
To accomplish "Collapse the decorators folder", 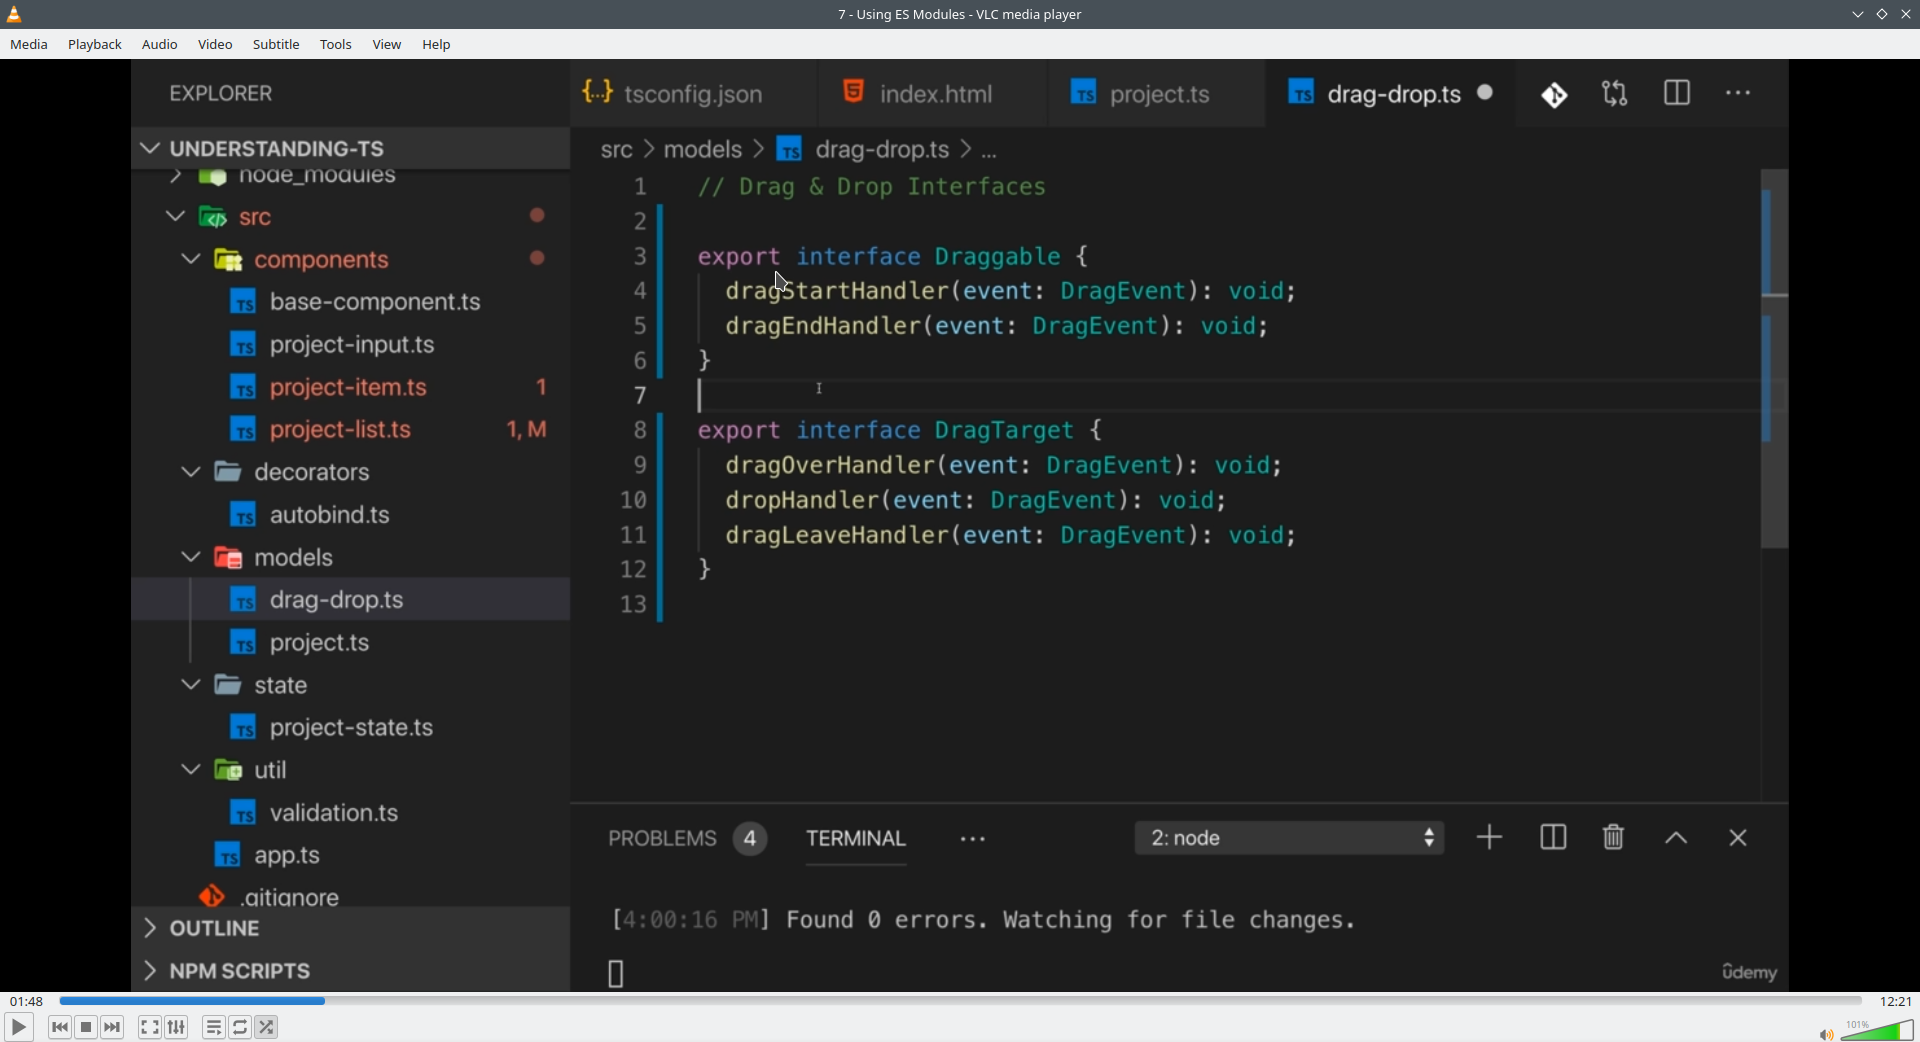I will [x=350, y=472].
